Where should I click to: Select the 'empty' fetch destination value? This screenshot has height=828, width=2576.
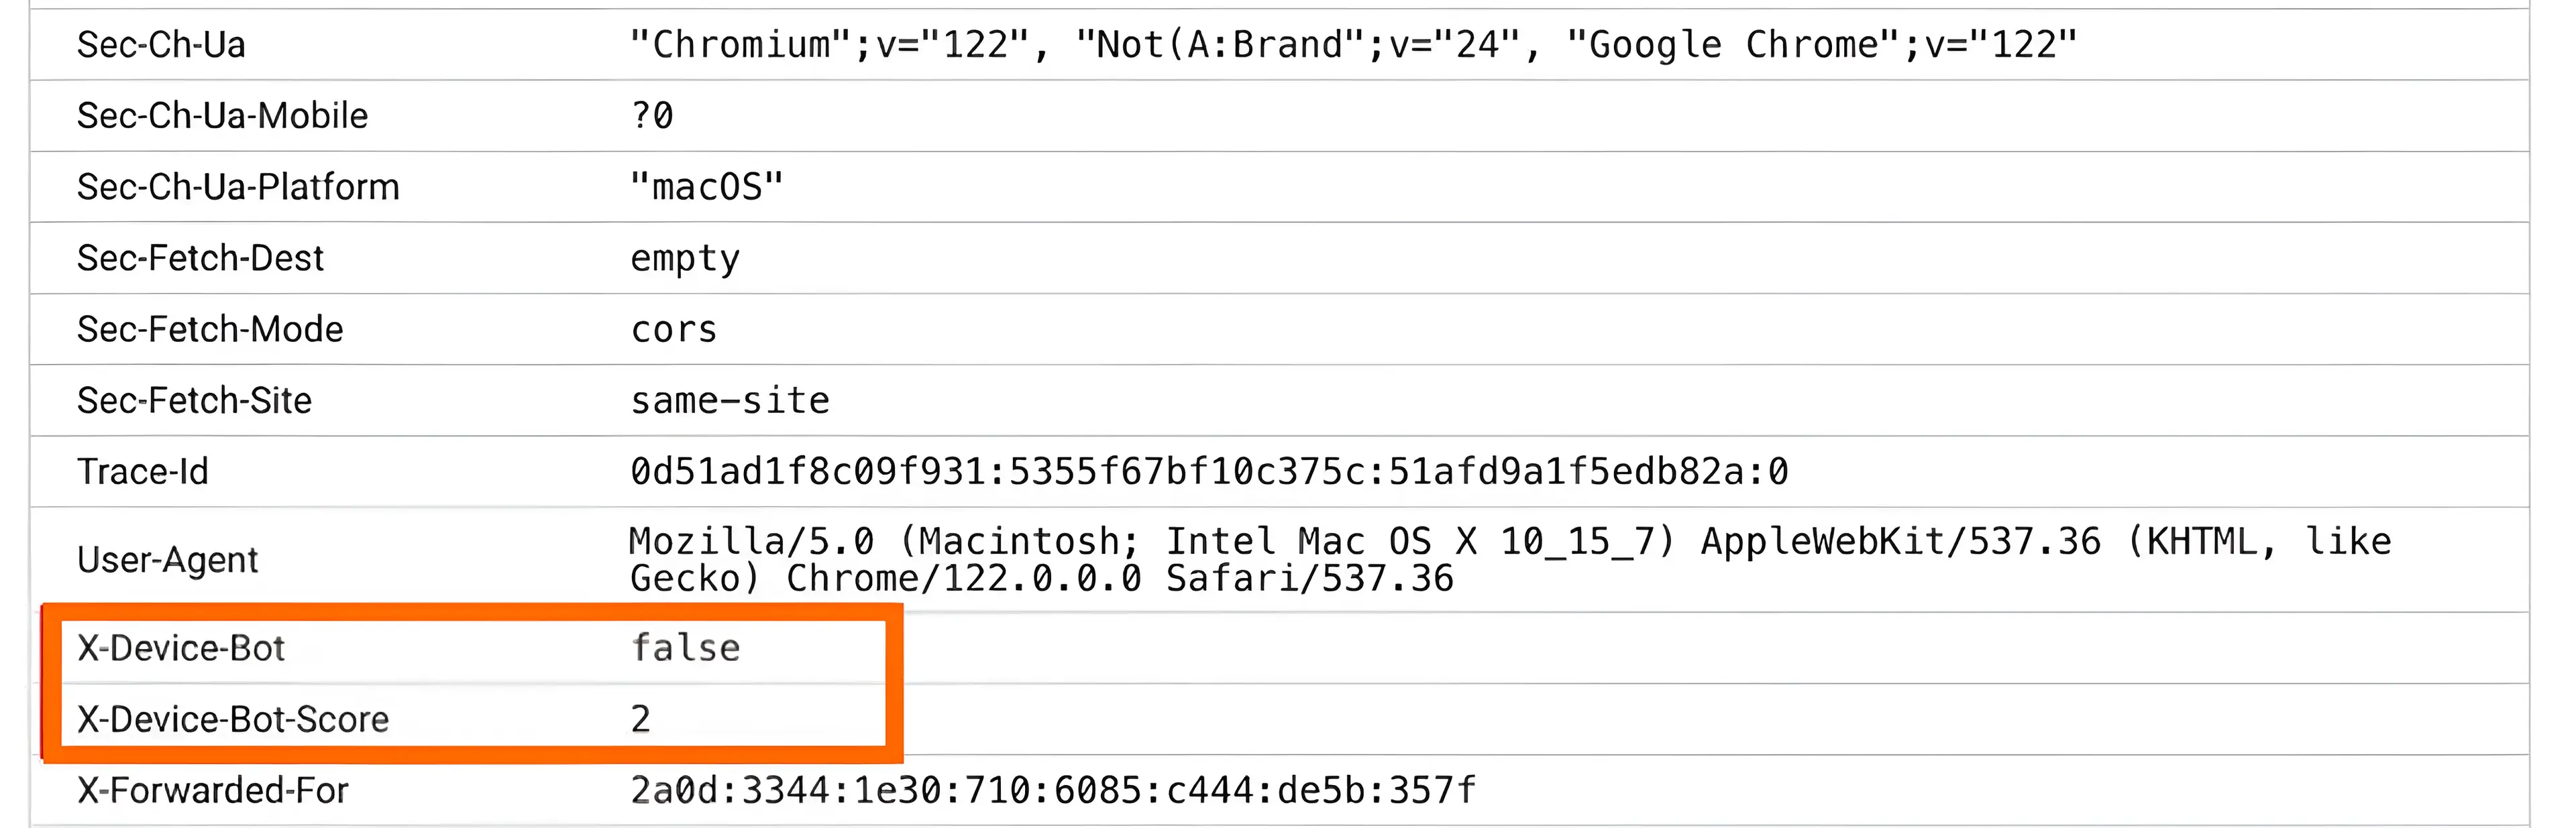point(685,259)
